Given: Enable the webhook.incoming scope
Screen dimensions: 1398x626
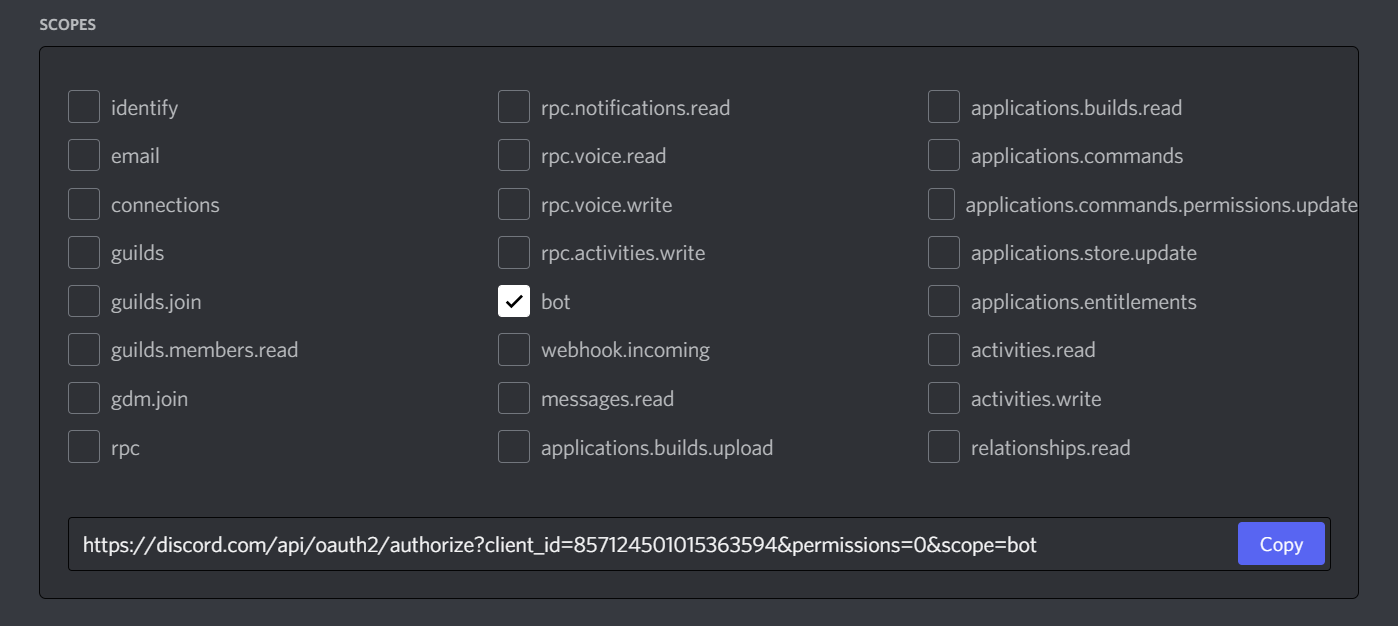Looking at the screenshot, I should coord(514,349).
